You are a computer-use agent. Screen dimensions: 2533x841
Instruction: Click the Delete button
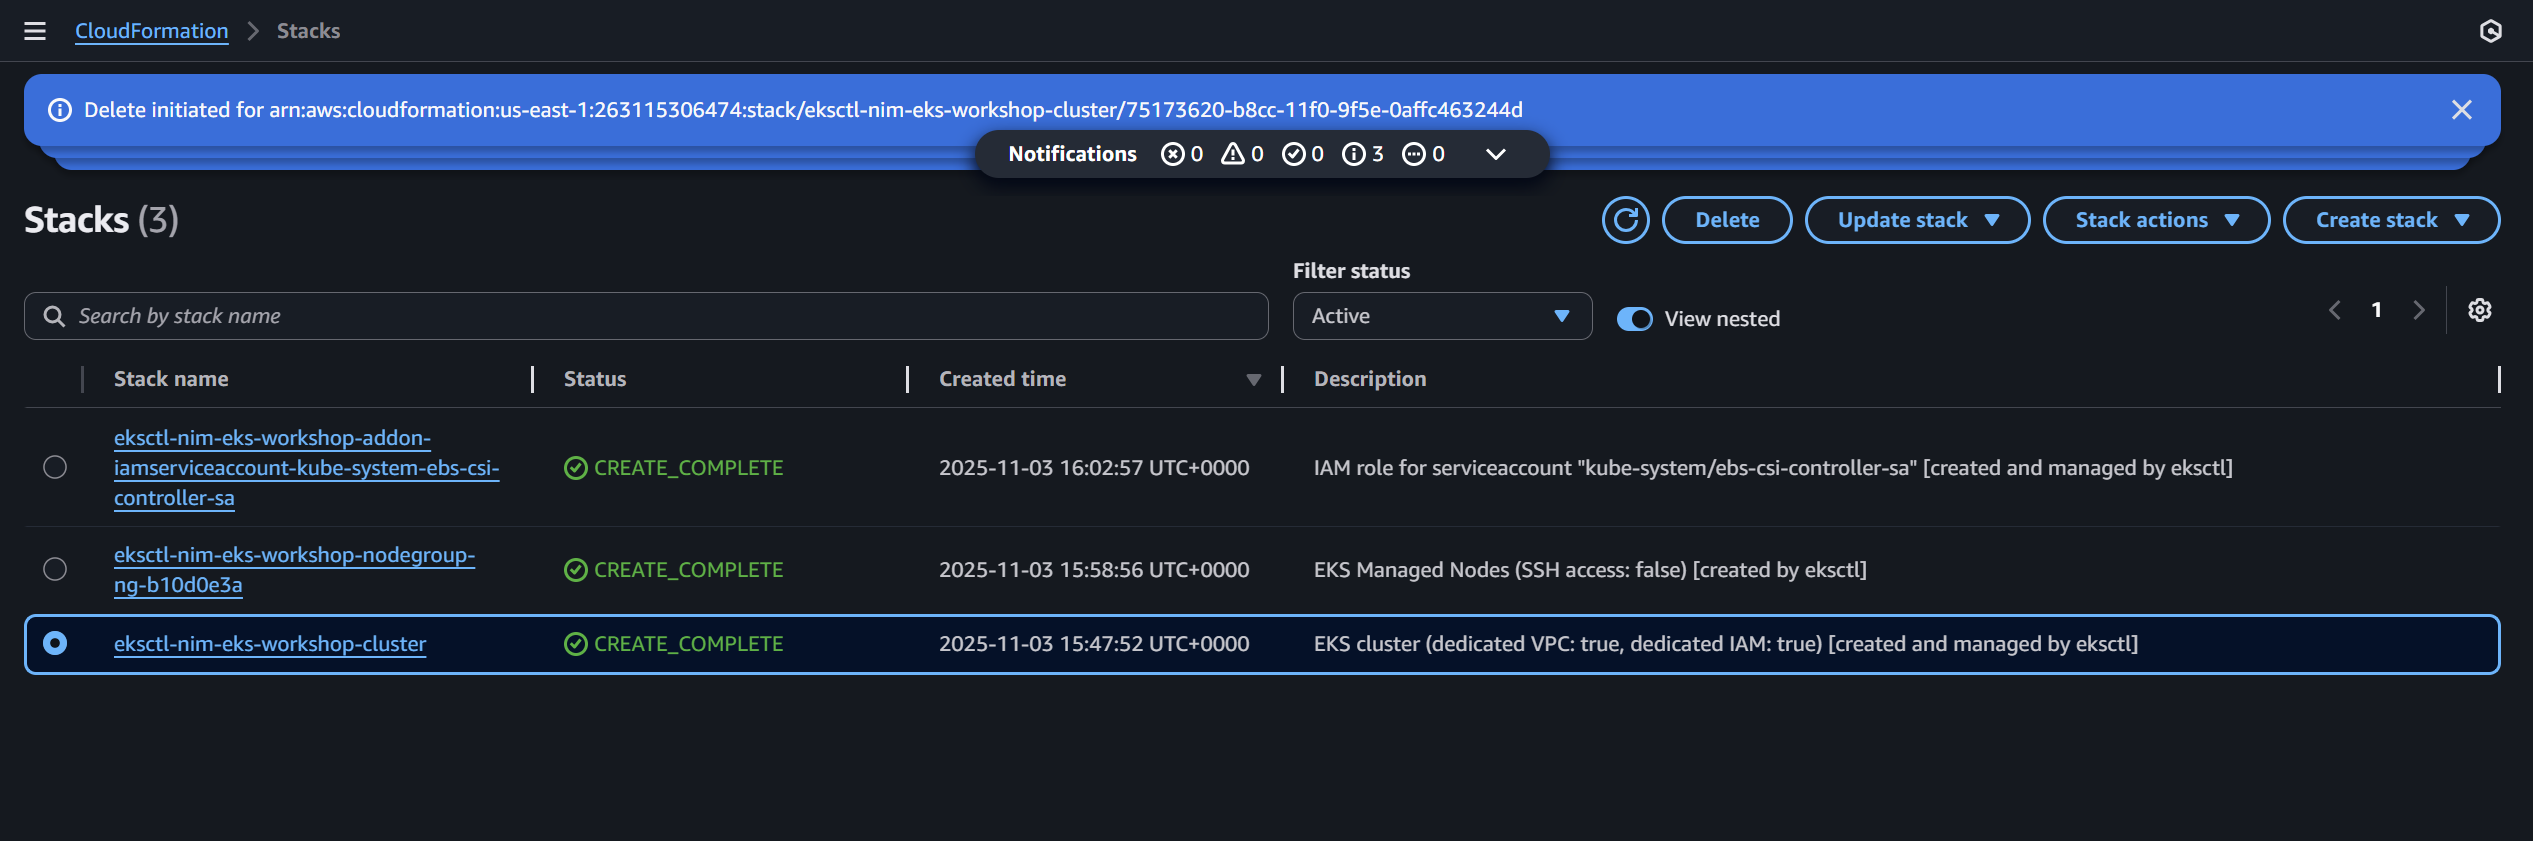(x=1727, y=220)
